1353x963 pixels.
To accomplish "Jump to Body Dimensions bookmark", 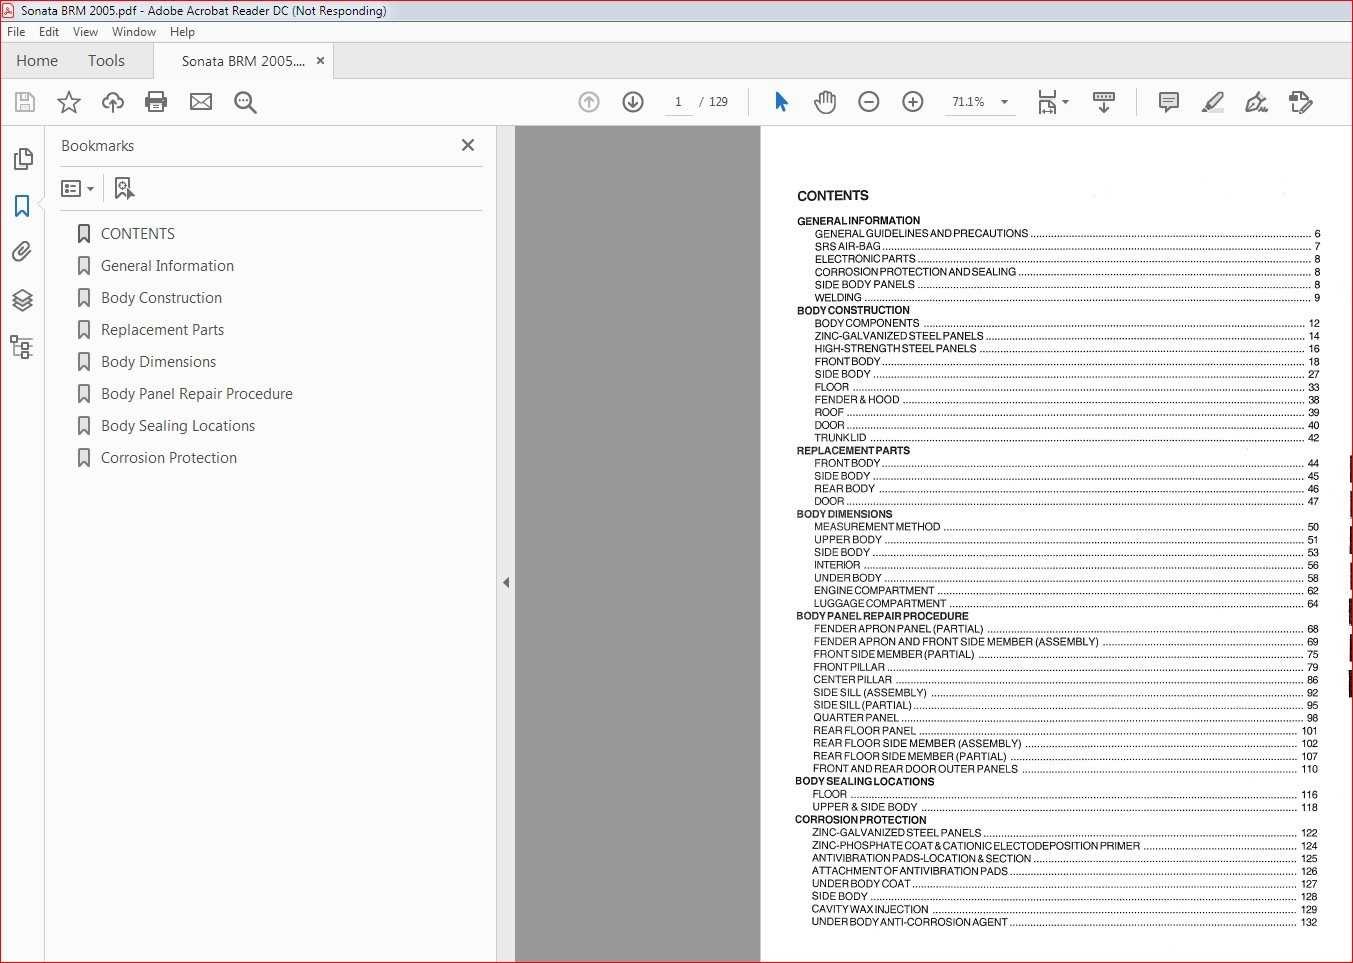I will click(x=158, y=362).
